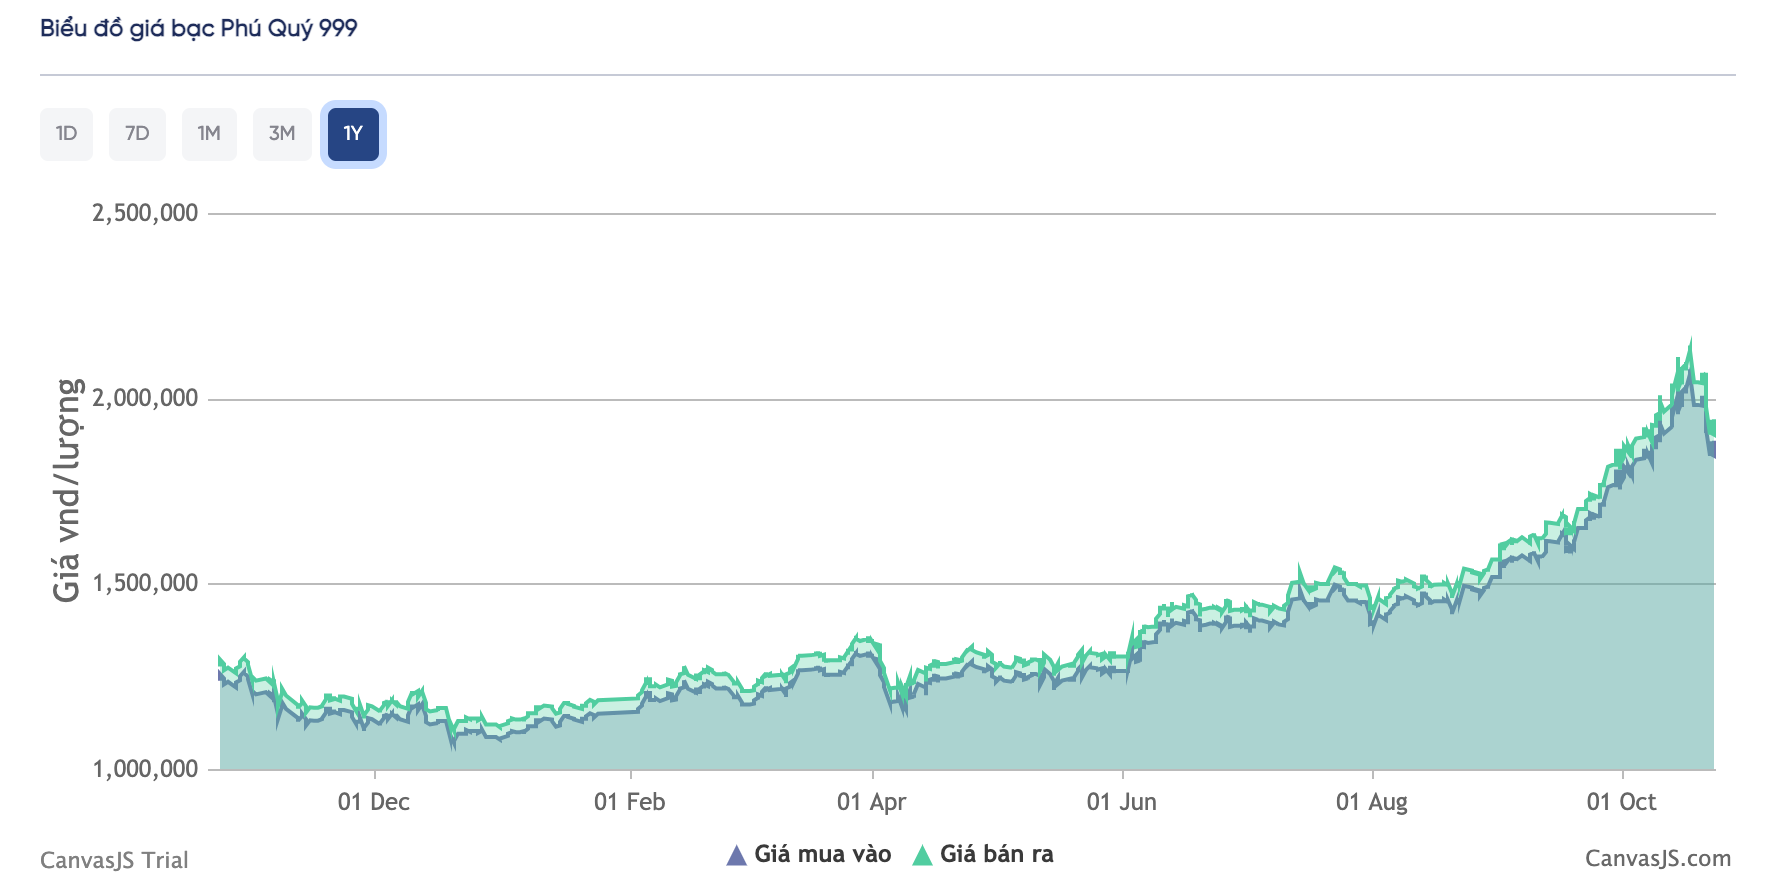Switch to the 3M time range
1770x882 pixels.
coord(282,134)
